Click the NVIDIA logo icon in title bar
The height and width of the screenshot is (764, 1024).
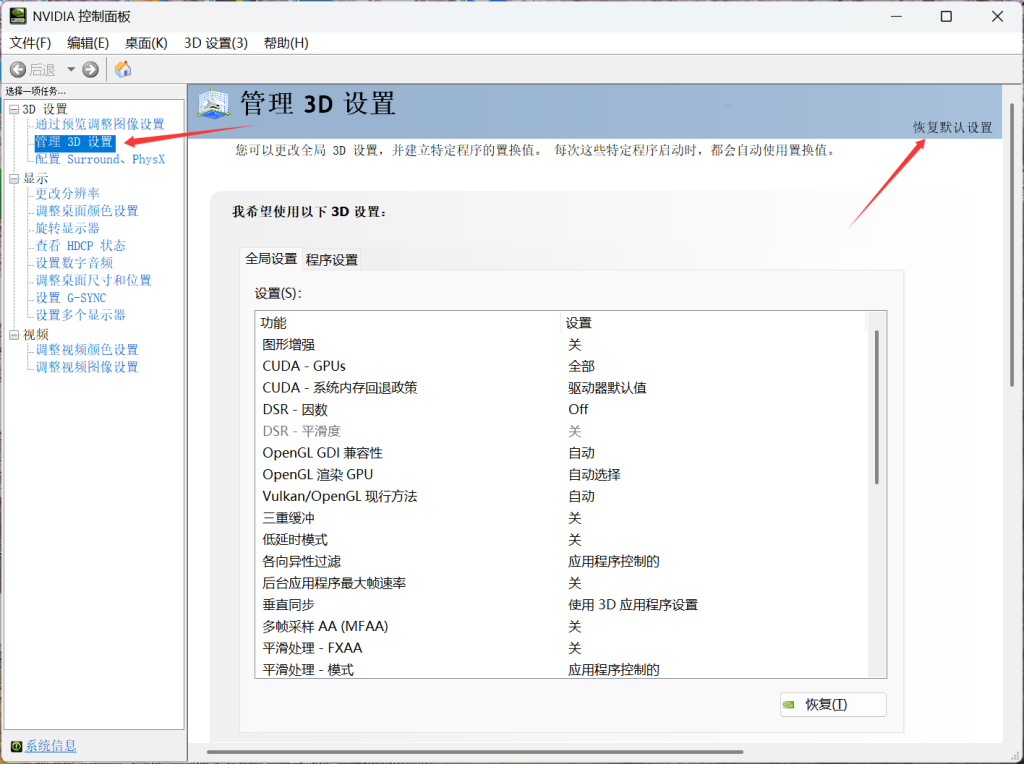(18, 16)
